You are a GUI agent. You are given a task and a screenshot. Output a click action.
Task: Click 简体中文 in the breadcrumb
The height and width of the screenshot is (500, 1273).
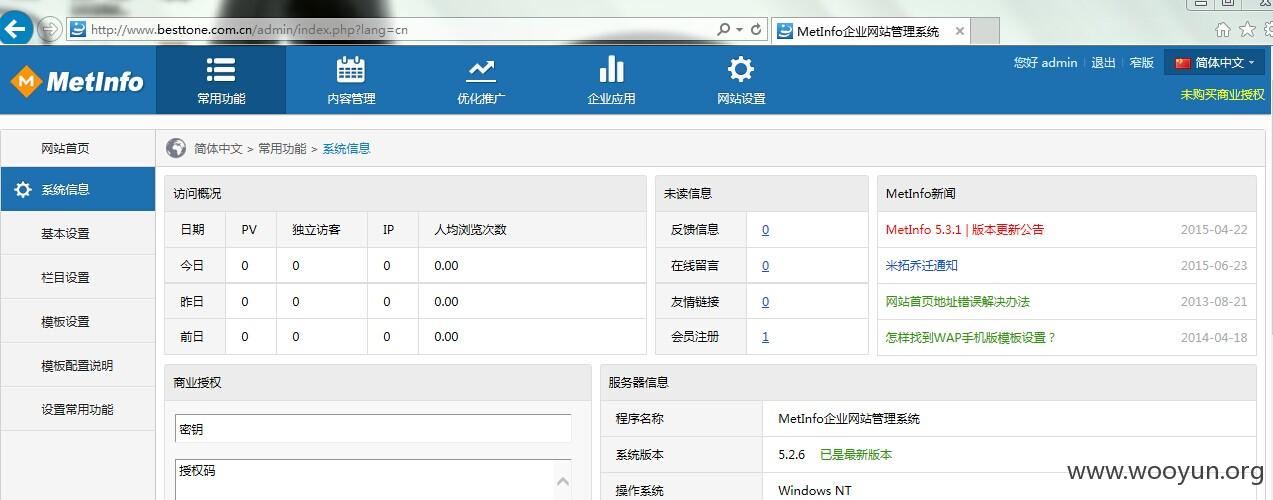pyautogui.click(x=218, y=148)
